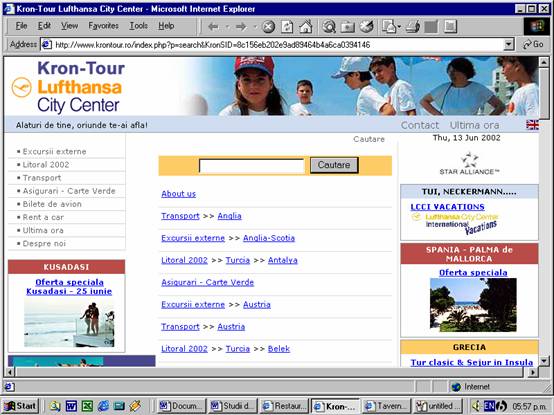The width and height of the screenshot is (554, 415).
Task: Open the Mail toolbar dropdown arrow
Action: pos(399,26)
